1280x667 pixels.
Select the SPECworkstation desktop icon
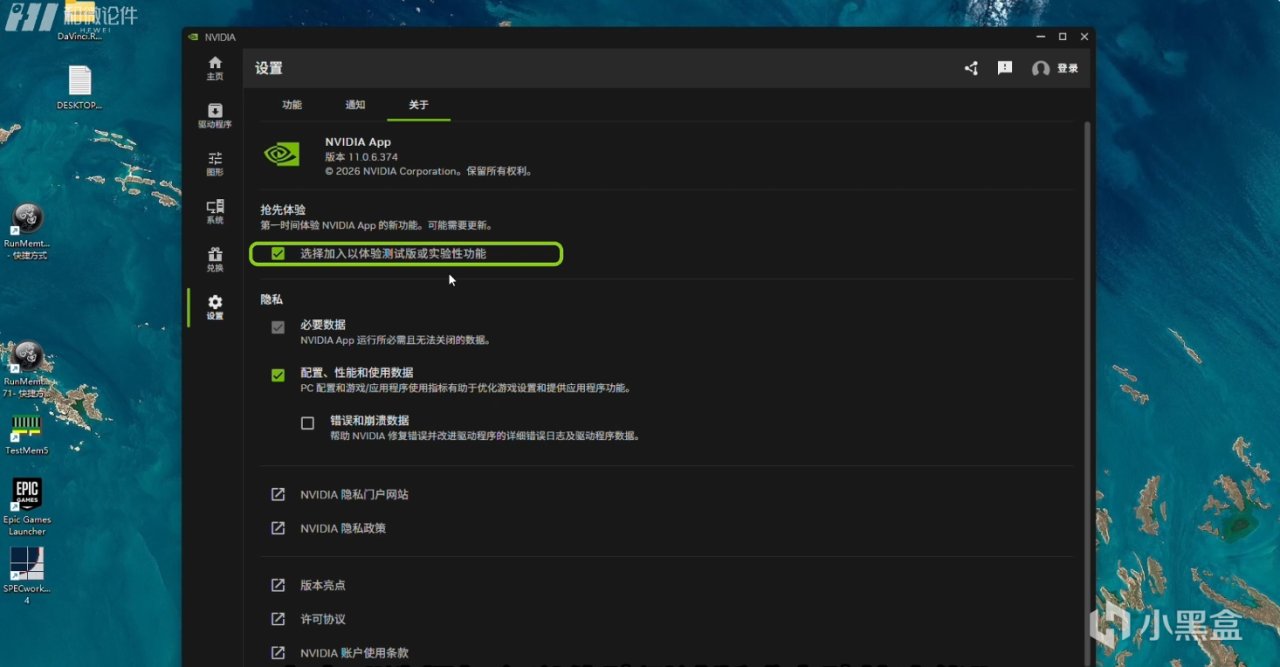(27, 575)
